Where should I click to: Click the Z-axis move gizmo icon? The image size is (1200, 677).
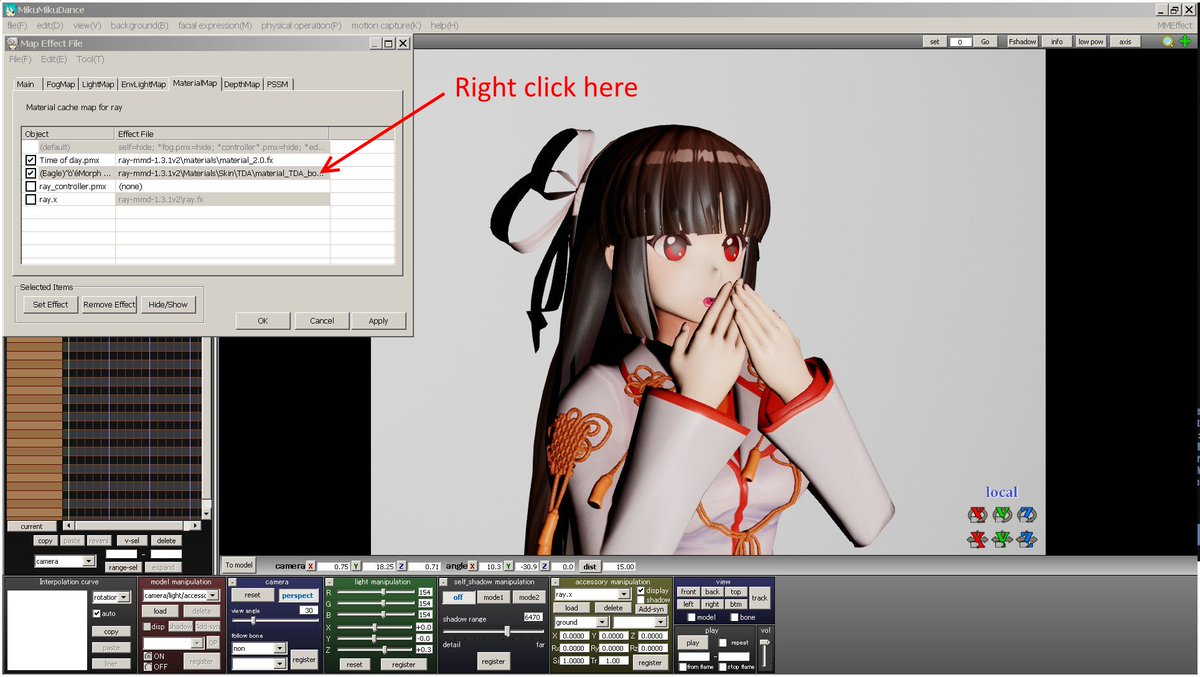pos(1026,539)
